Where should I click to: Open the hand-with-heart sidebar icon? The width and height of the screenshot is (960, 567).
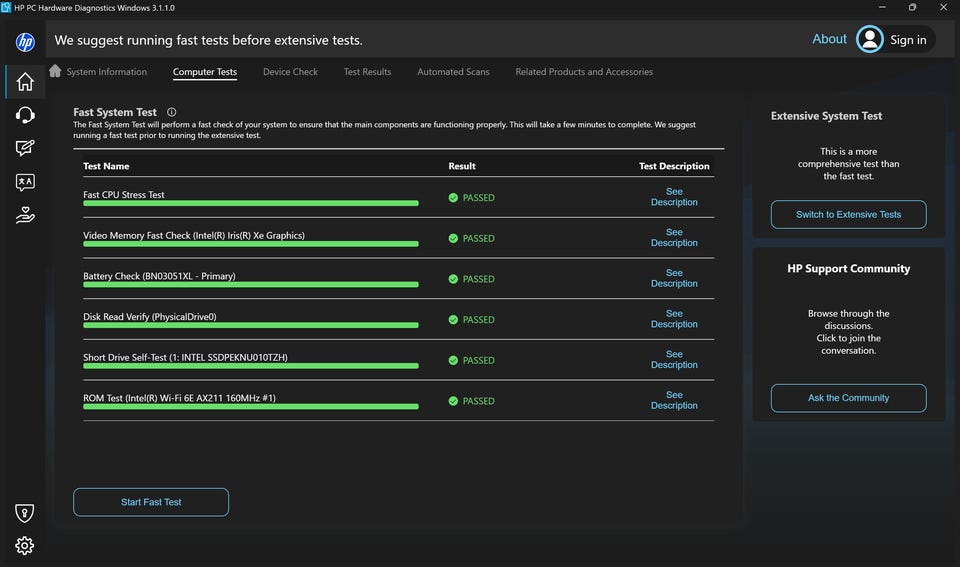click(25, 215)
